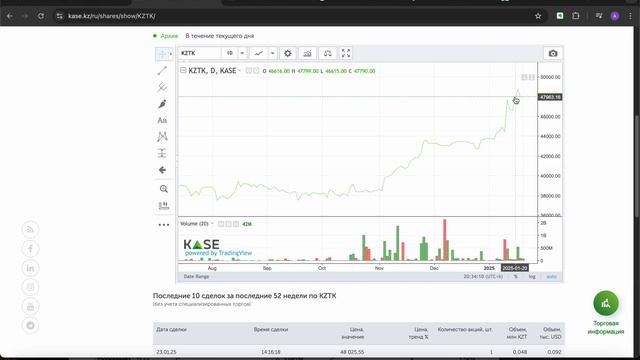Click the chart time 20:34:10 (UTC+6)
The image size is (640, 360).
[483, 277]
